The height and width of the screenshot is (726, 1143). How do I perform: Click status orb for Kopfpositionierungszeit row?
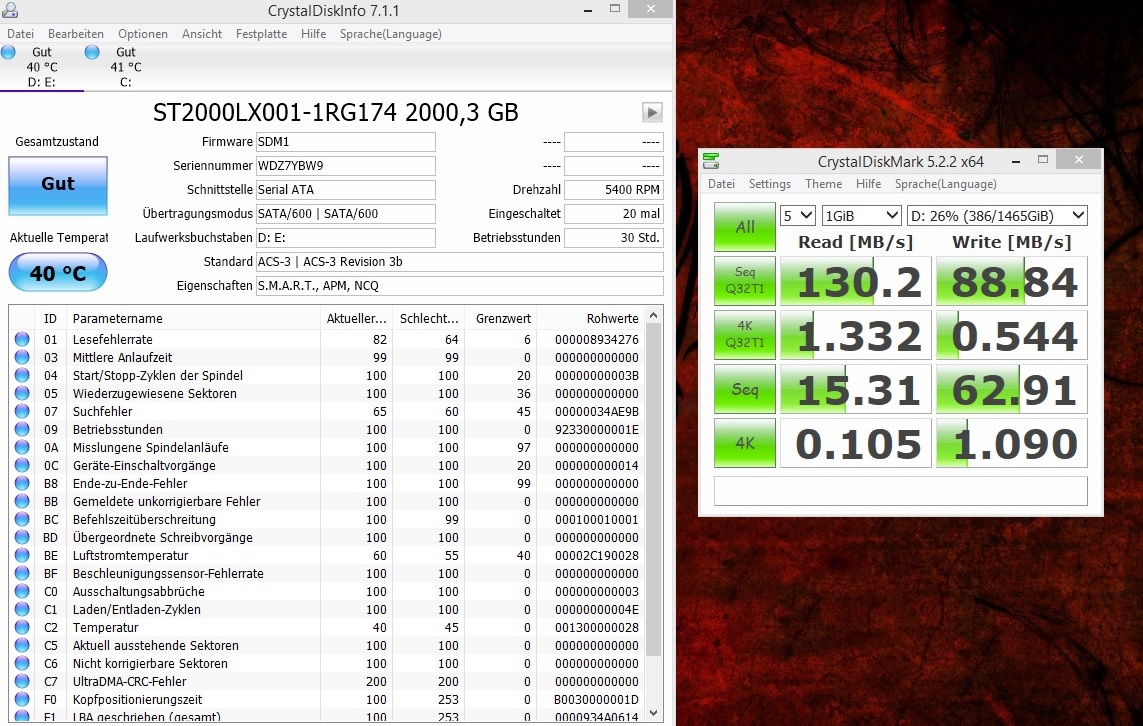click(x=22, y=699)
